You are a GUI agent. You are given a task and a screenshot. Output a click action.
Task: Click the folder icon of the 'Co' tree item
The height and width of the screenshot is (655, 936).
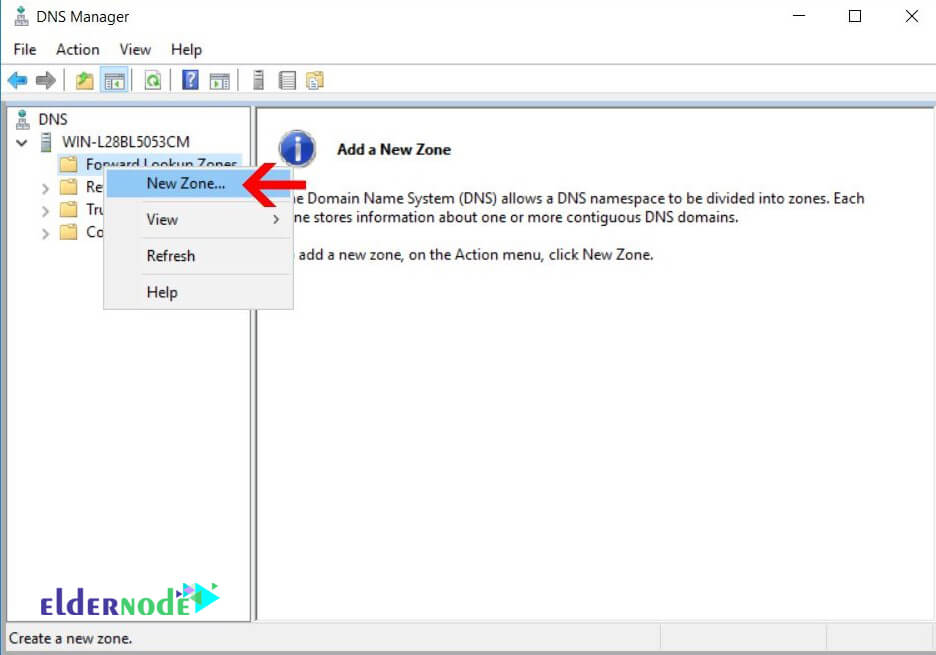[69, 232]
